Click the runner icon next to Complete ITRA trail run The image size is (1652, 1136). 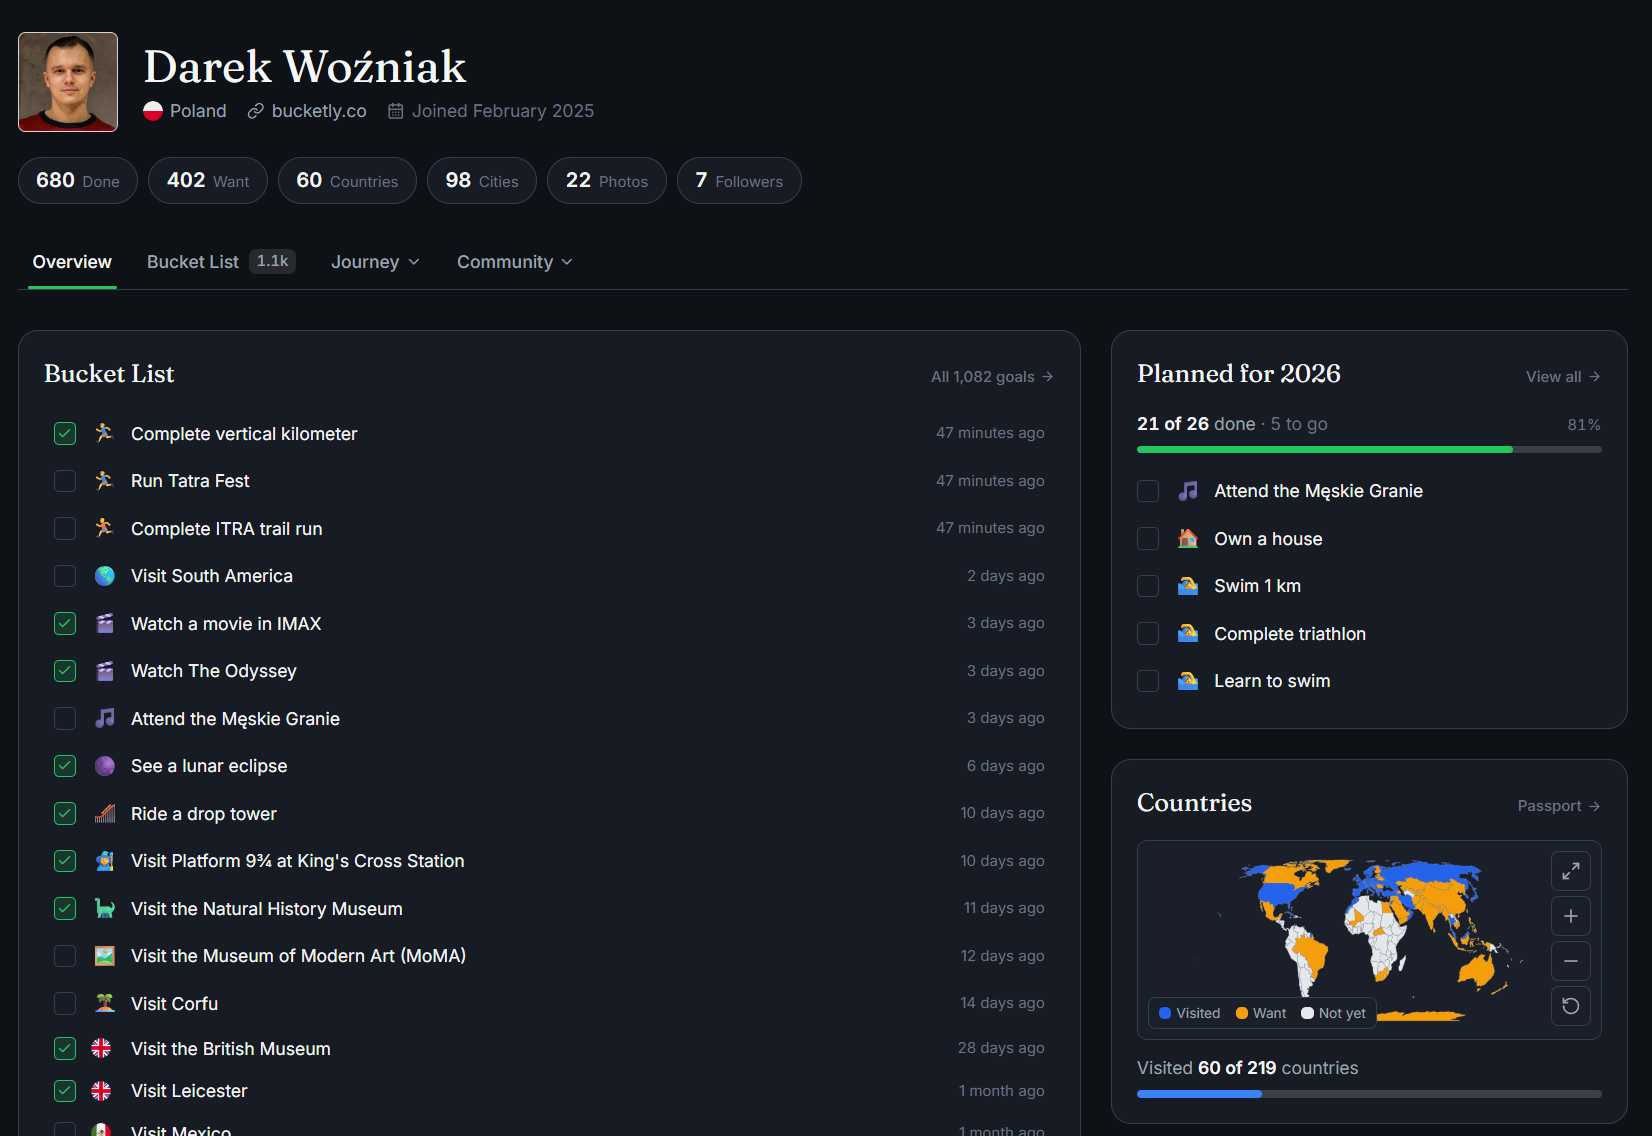(x=105, y=528)
